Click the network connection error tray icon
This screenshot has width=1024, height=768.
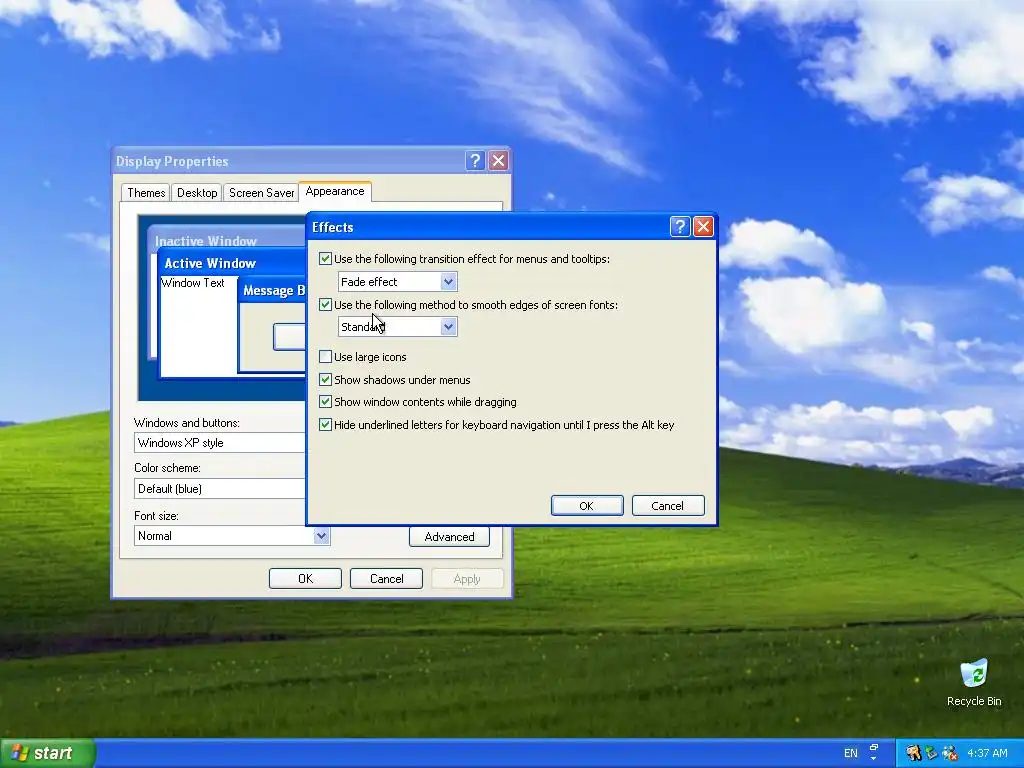pos(950,753)
